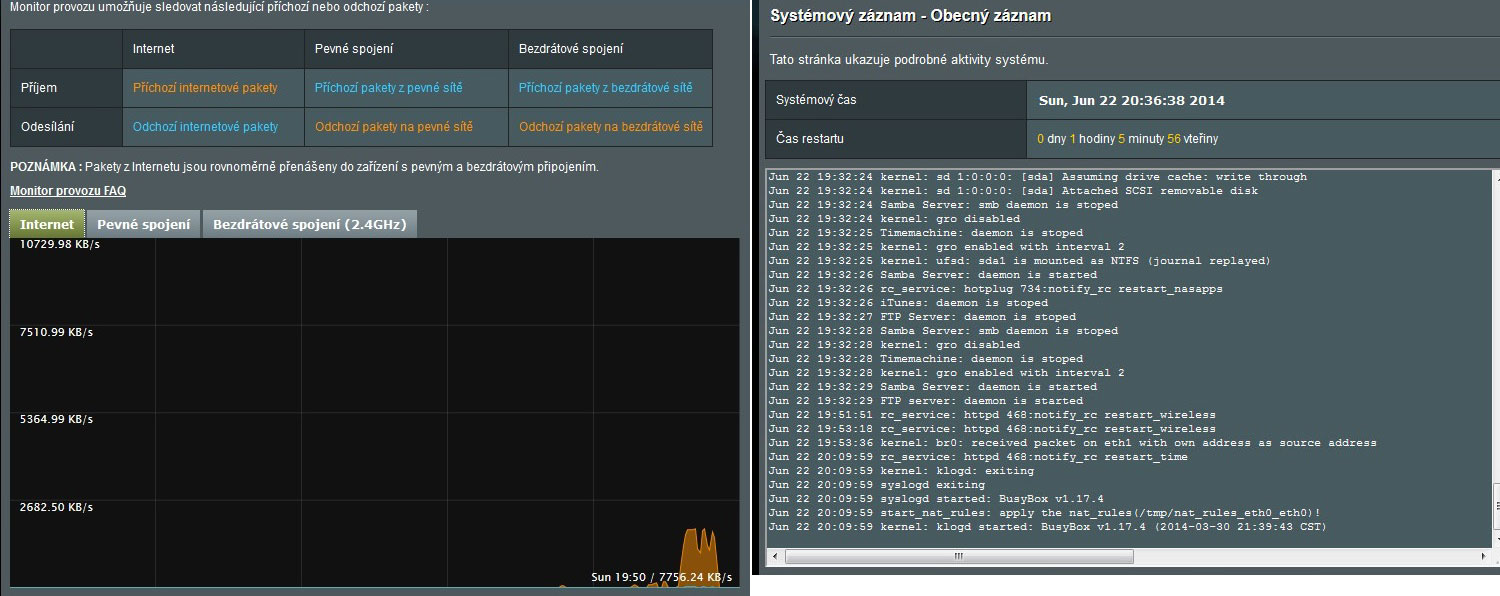This screenshot has height=596, width=1500.
Task: Select the Bezdrátové spojení (2.4GHz) tab
Action: coord(309,224)
